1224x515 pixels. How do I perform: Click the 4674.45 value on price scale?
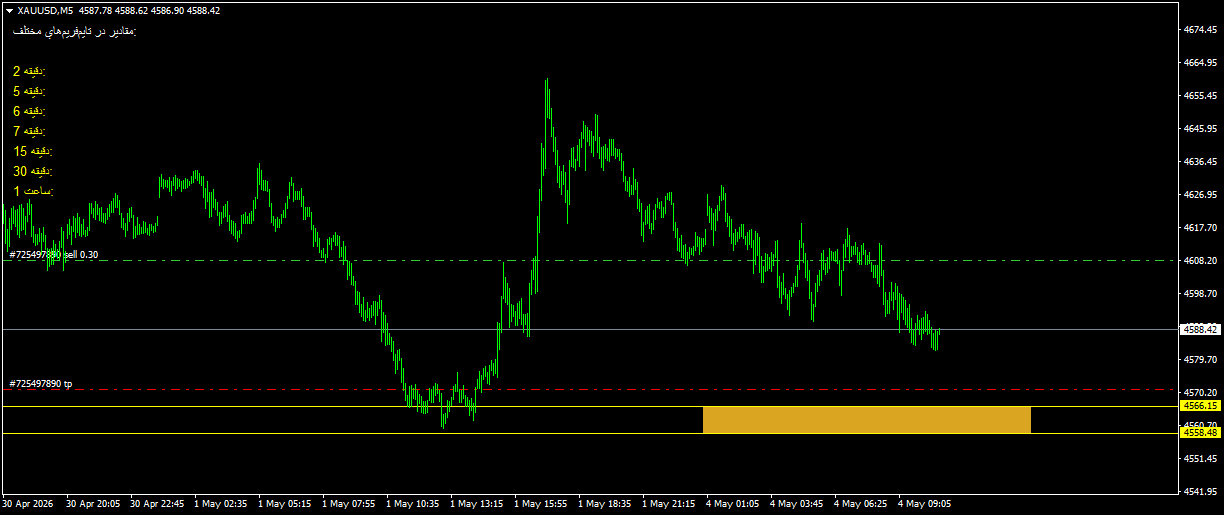[1199, 30]
